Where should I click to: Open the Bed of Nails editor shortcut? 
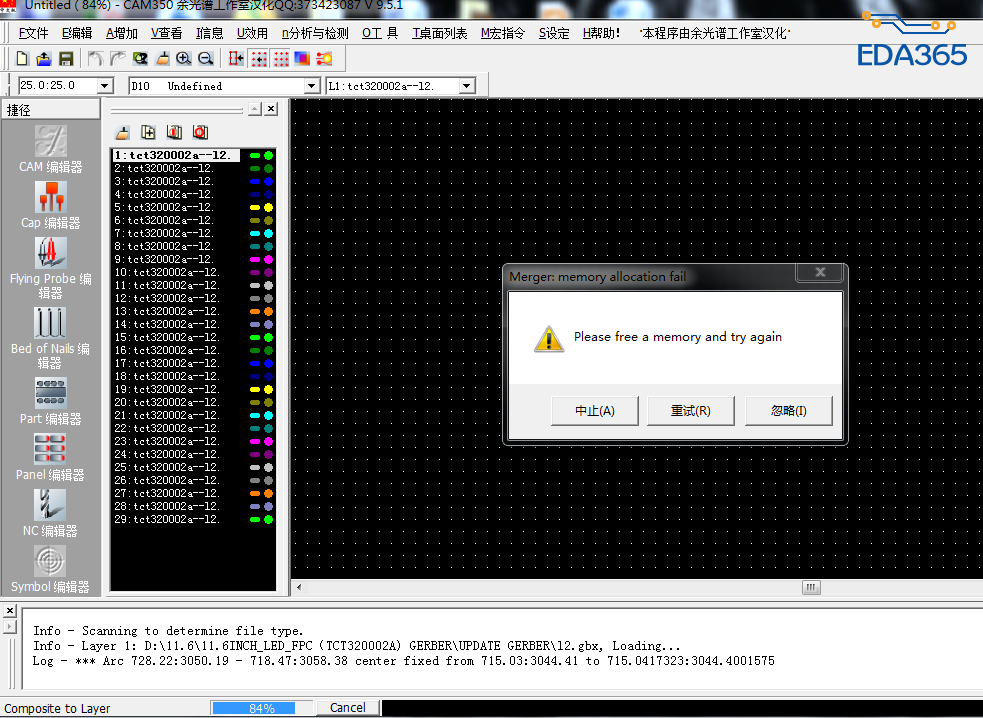(x=50, y=338)
